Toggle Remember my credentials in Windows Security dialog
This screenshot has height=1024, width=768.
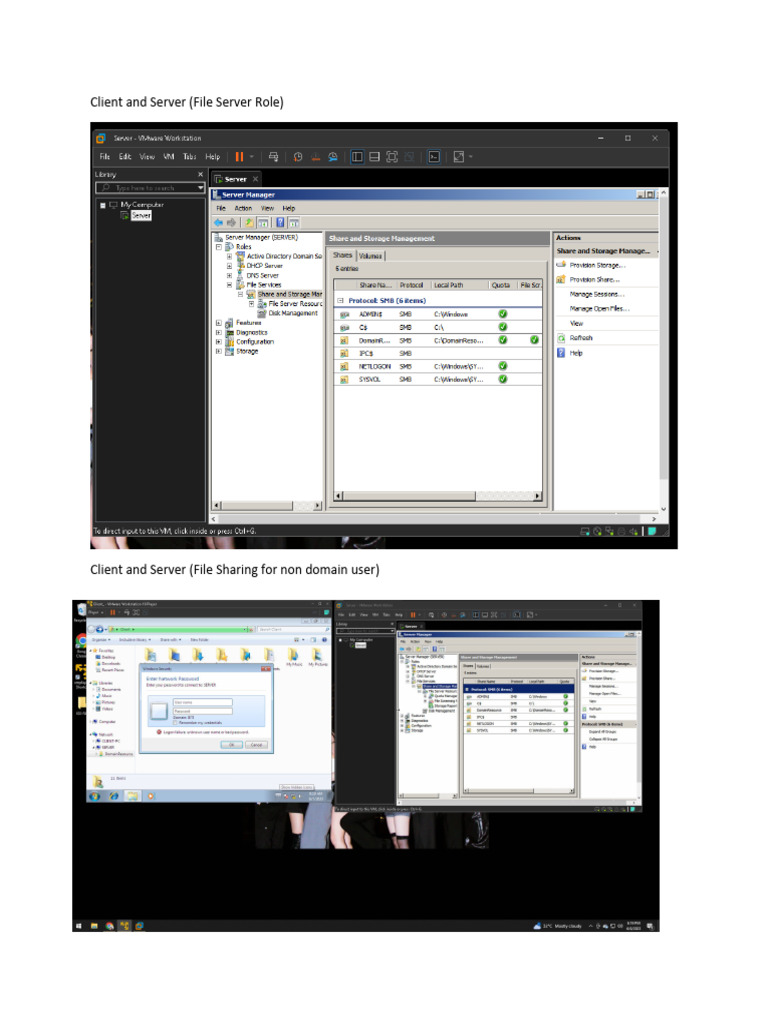(x=175, y=722)
